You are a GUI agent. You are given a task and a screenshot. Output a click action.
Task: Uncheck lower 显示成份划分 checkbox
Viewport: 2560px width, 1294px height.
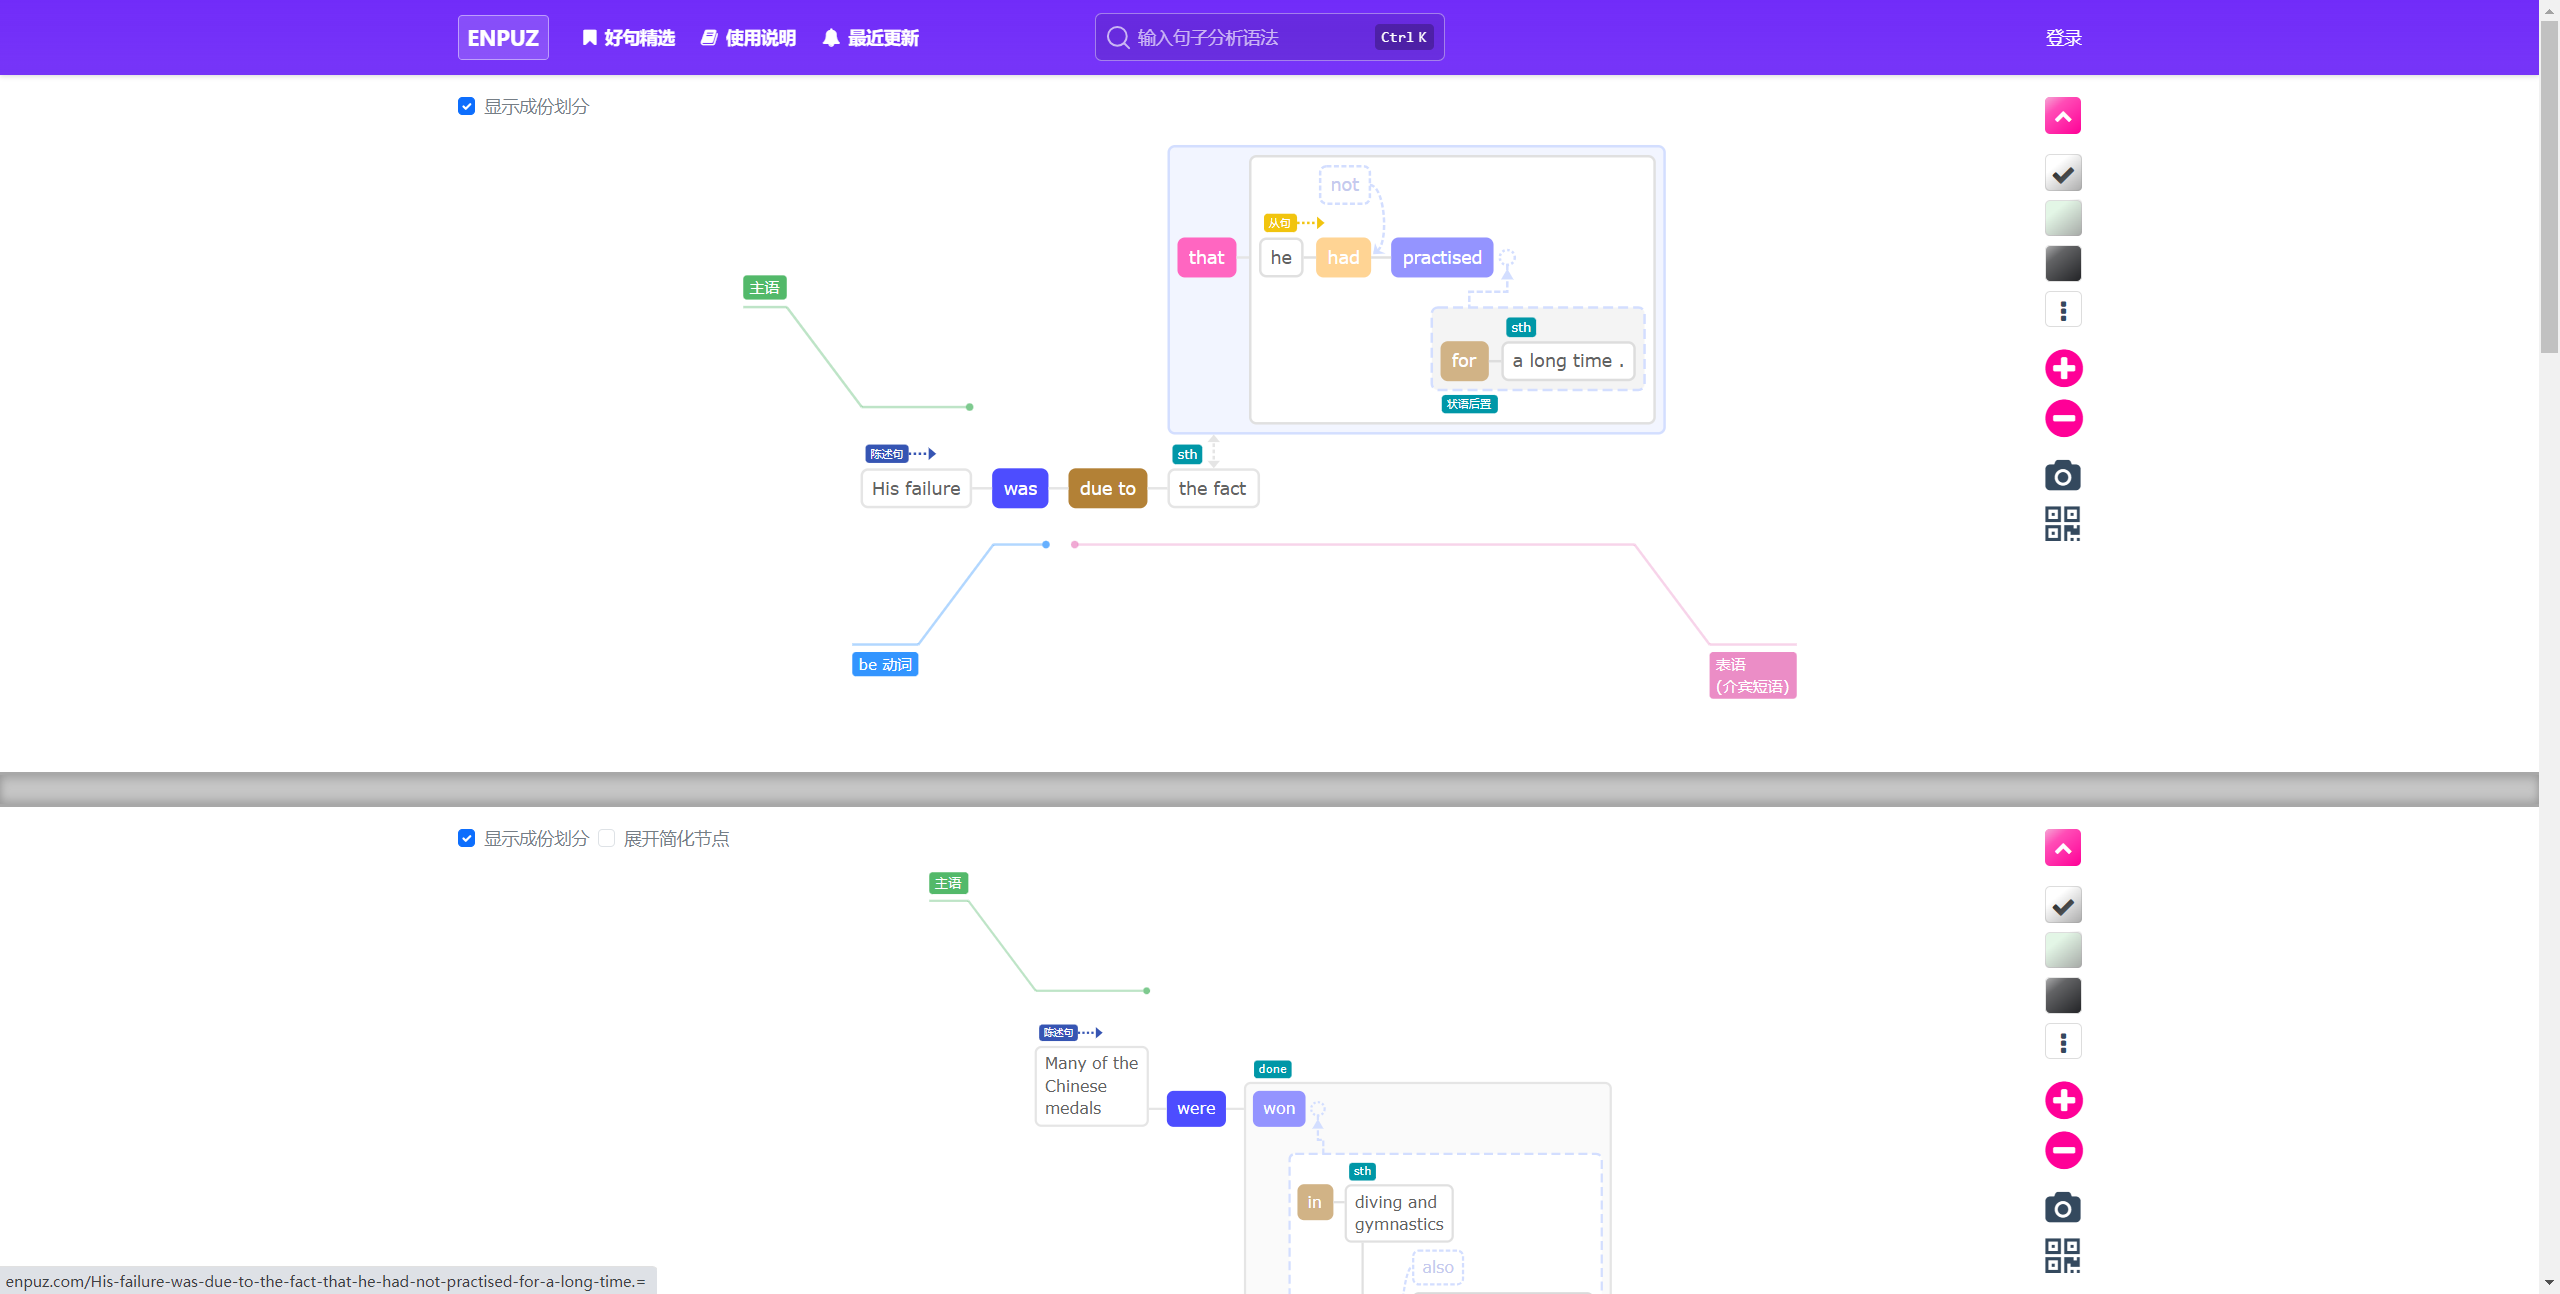point(466,838)
